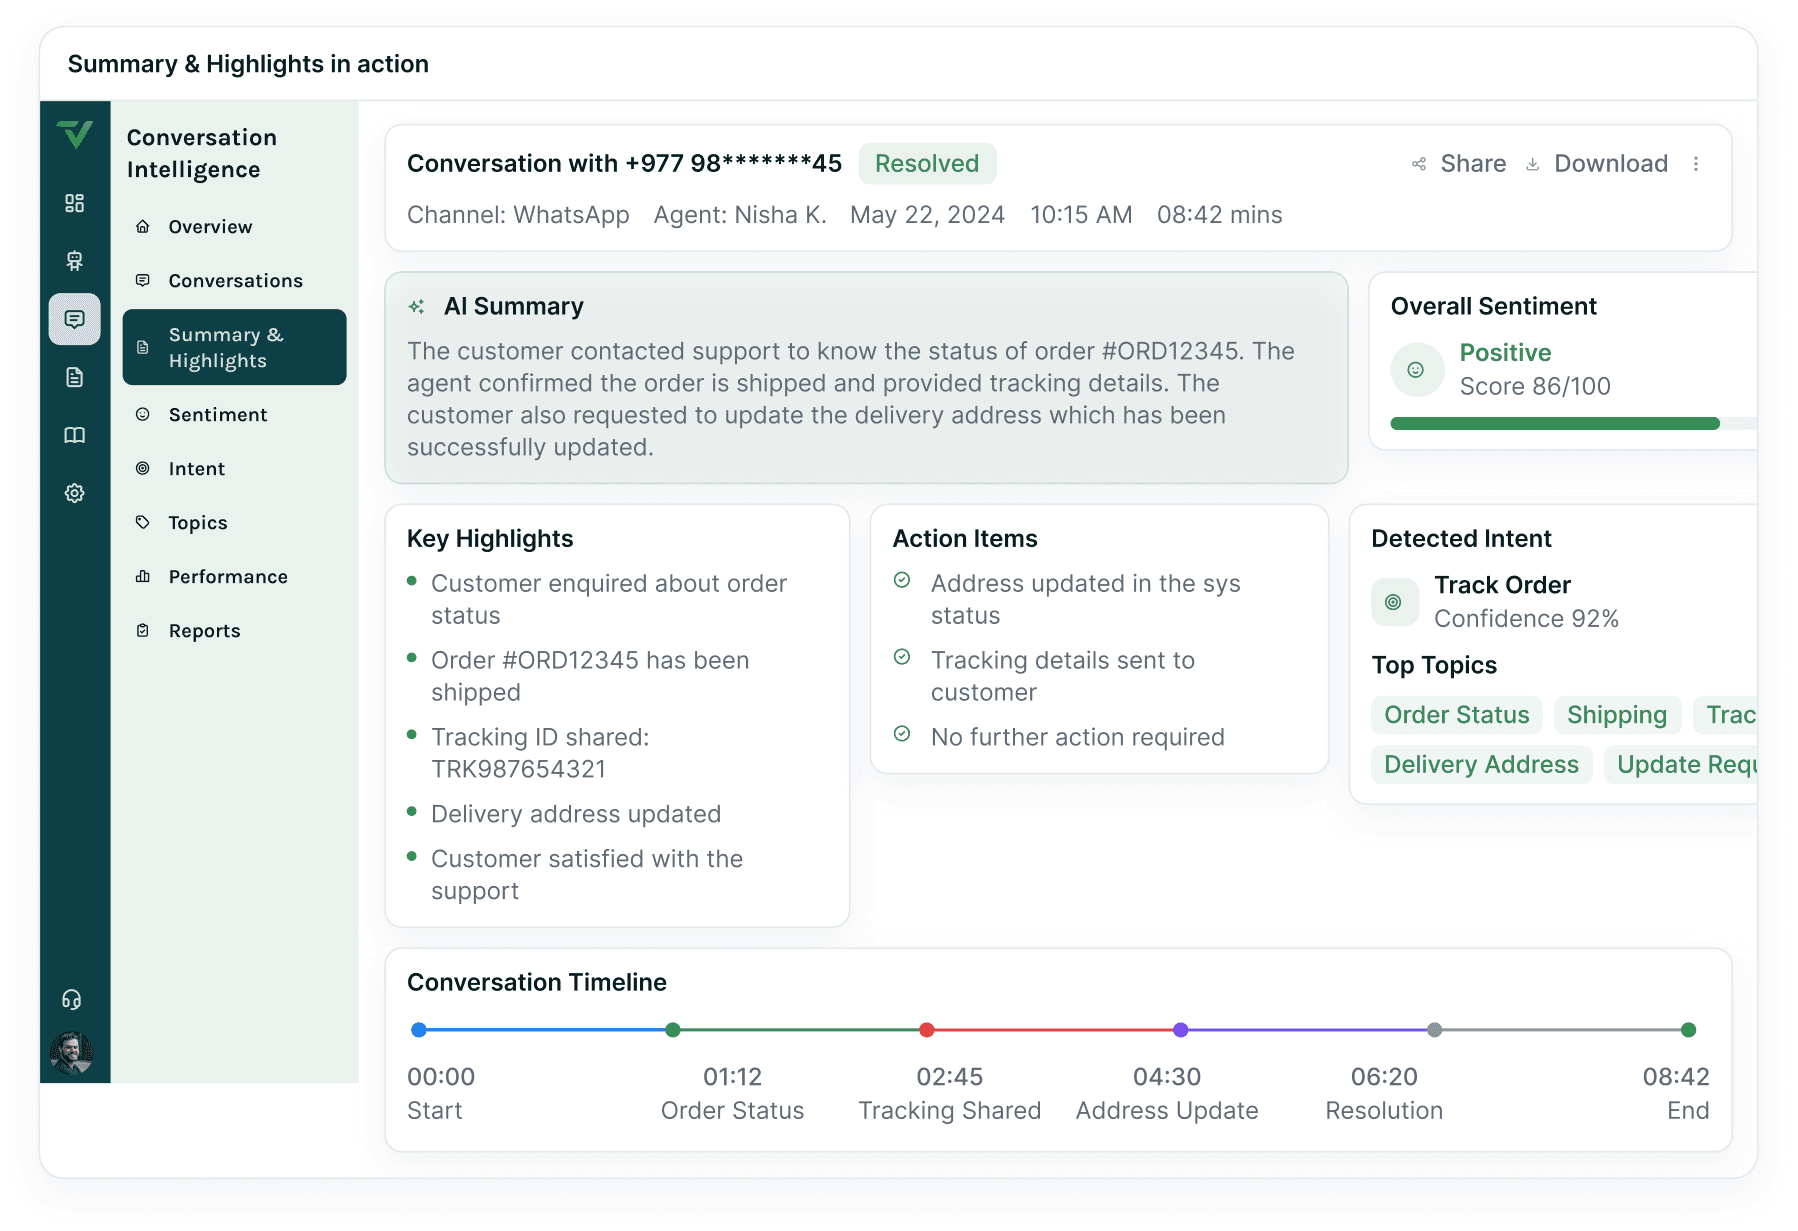Viewport: 1798px width, 1231px height.
Task: Click the download arrow icon
Action: (1532, 164)
